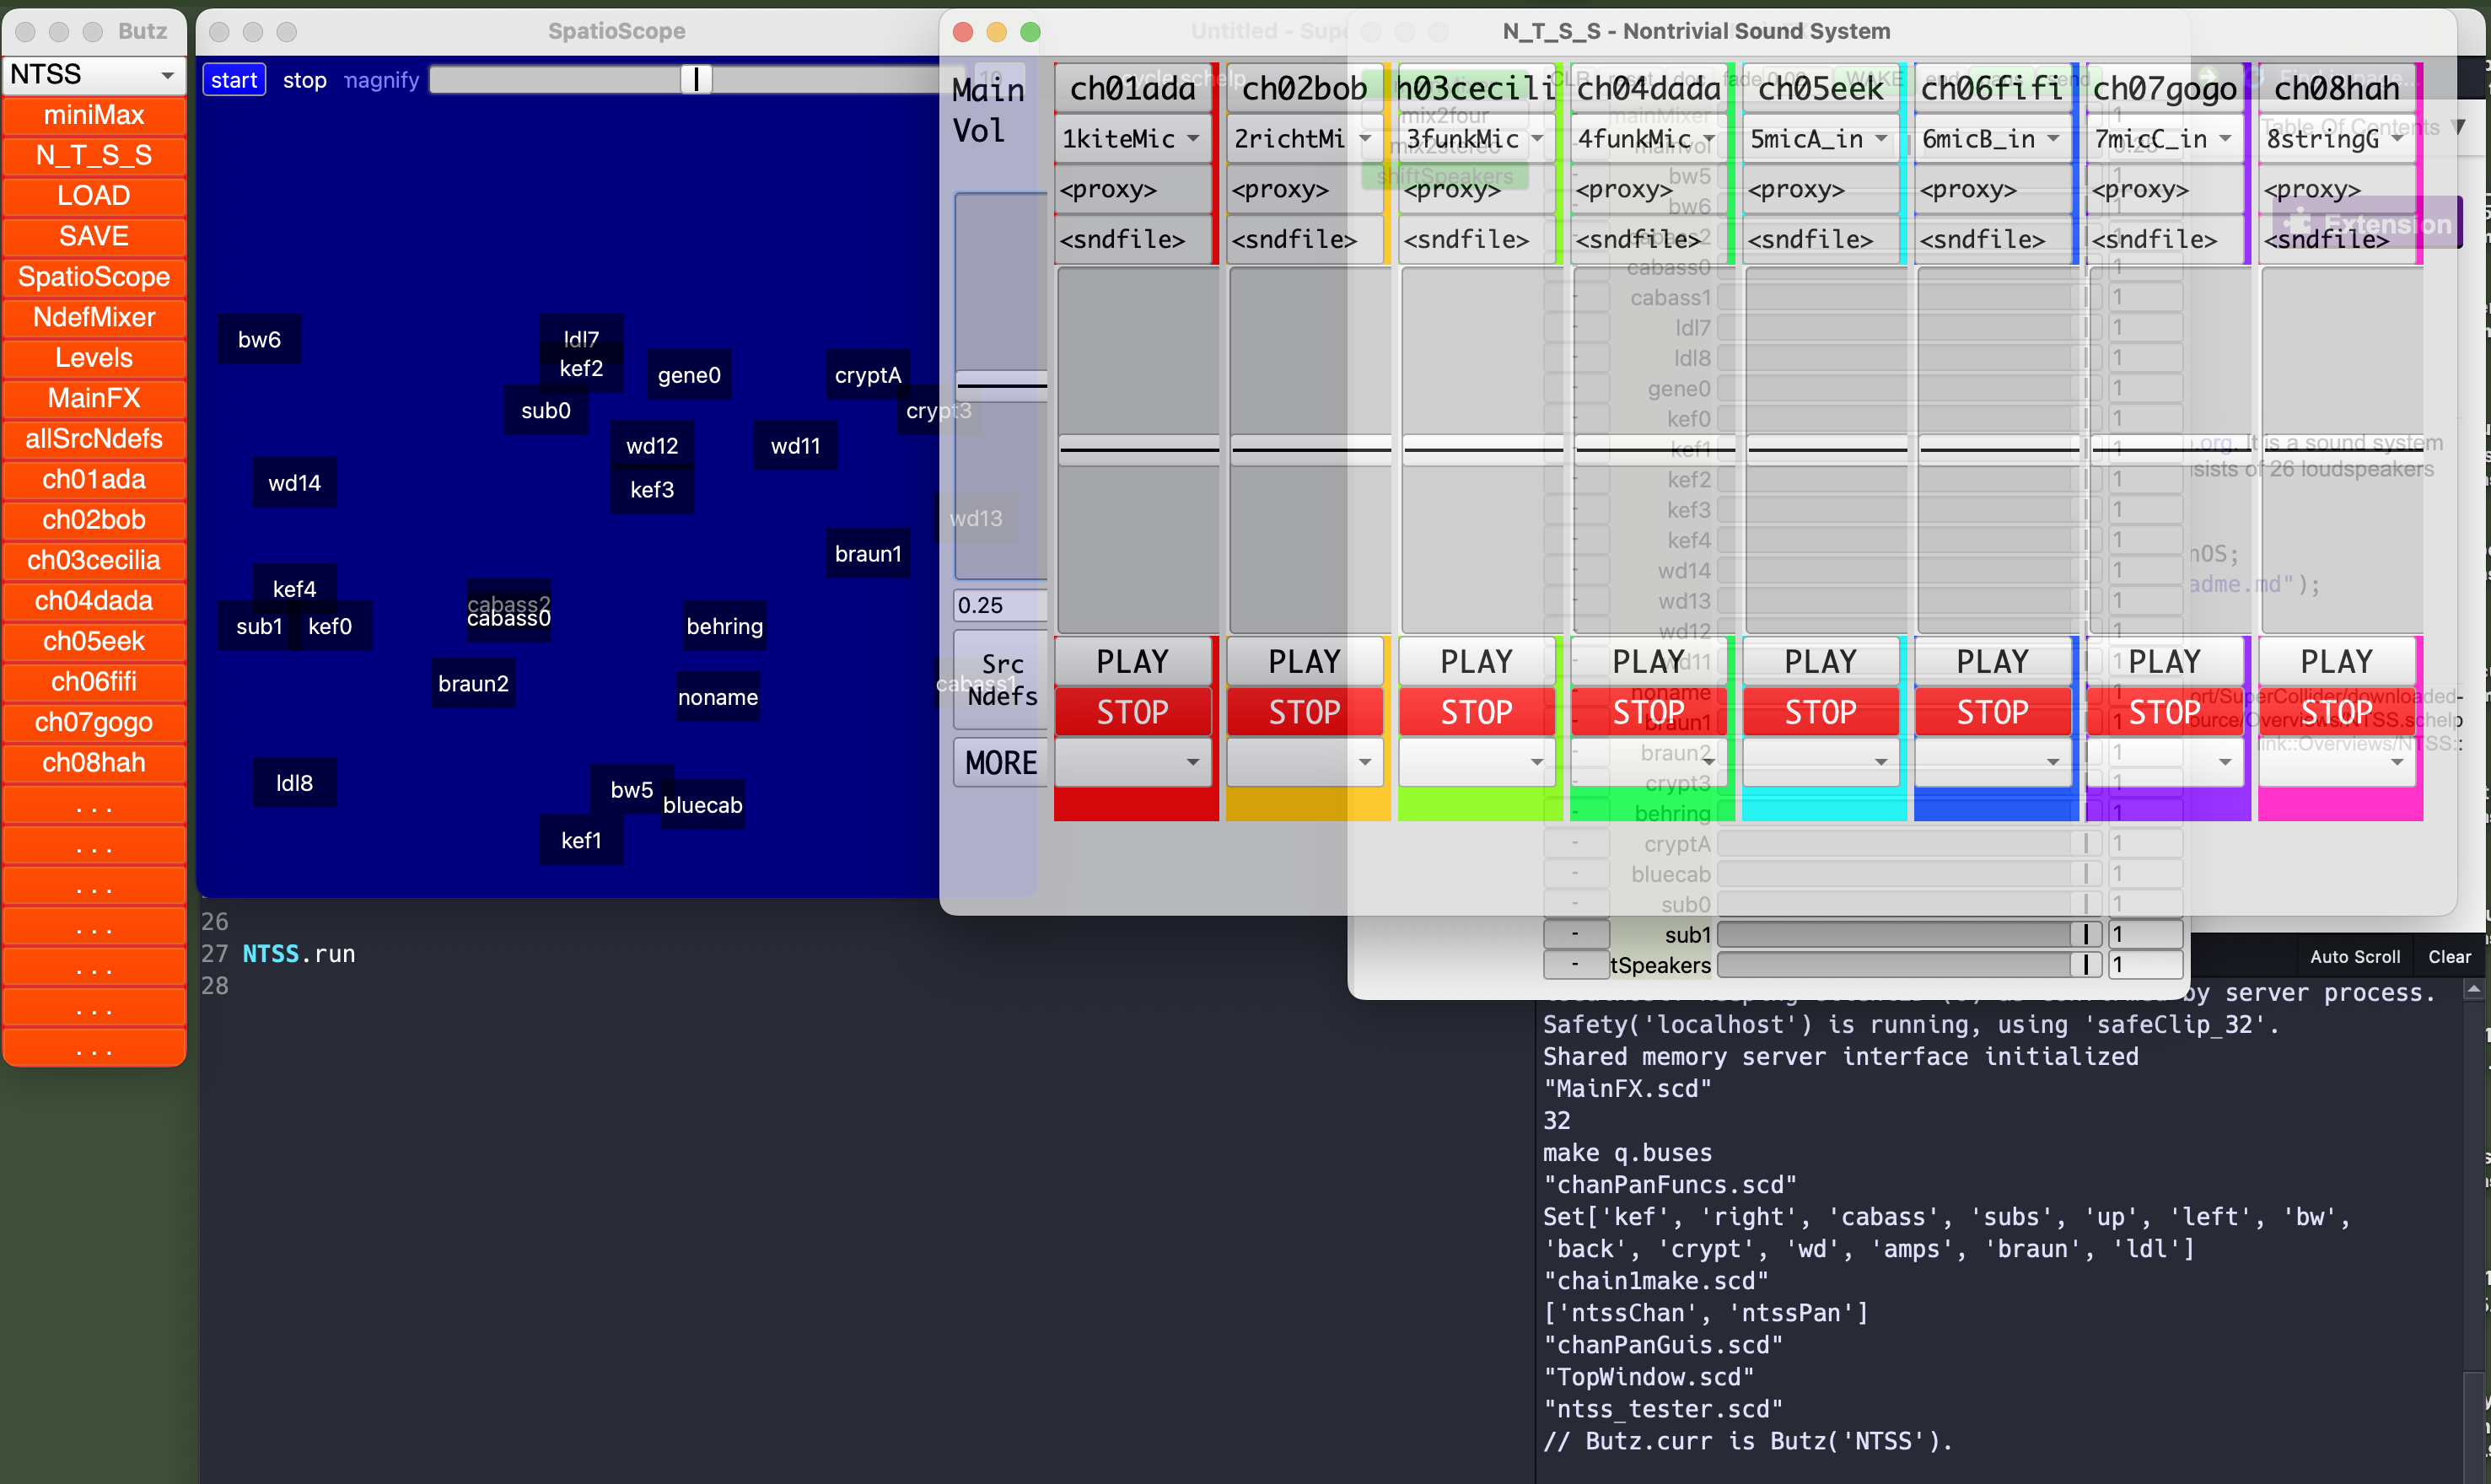Image resolution: width=2491 pixels, height=1484 pixels.
Task: Click the wd14 speaker box
Action: point(294,483)
